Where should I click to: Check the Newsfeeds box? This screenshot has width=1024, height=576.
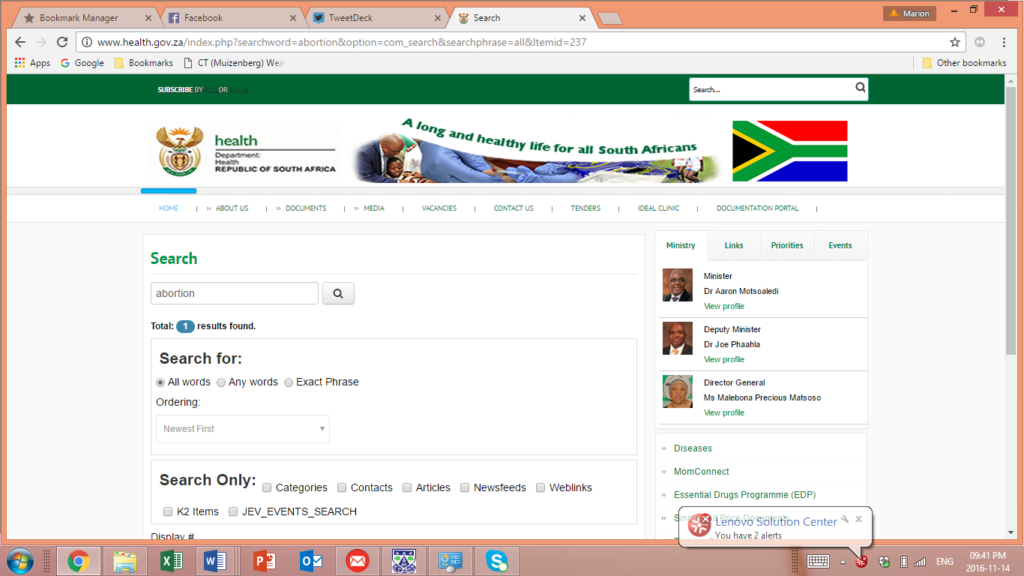click(464, 488)
